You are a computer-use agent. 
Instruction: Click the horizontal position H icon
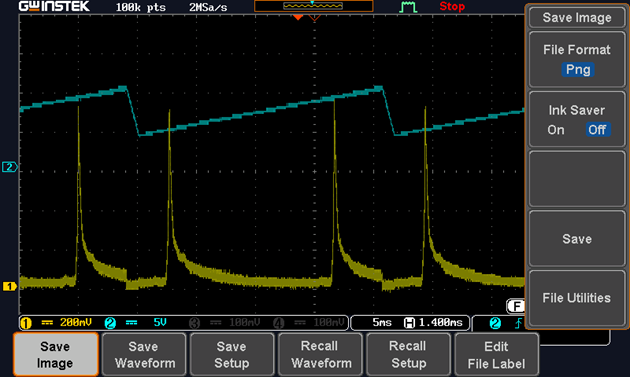point(409,323)
